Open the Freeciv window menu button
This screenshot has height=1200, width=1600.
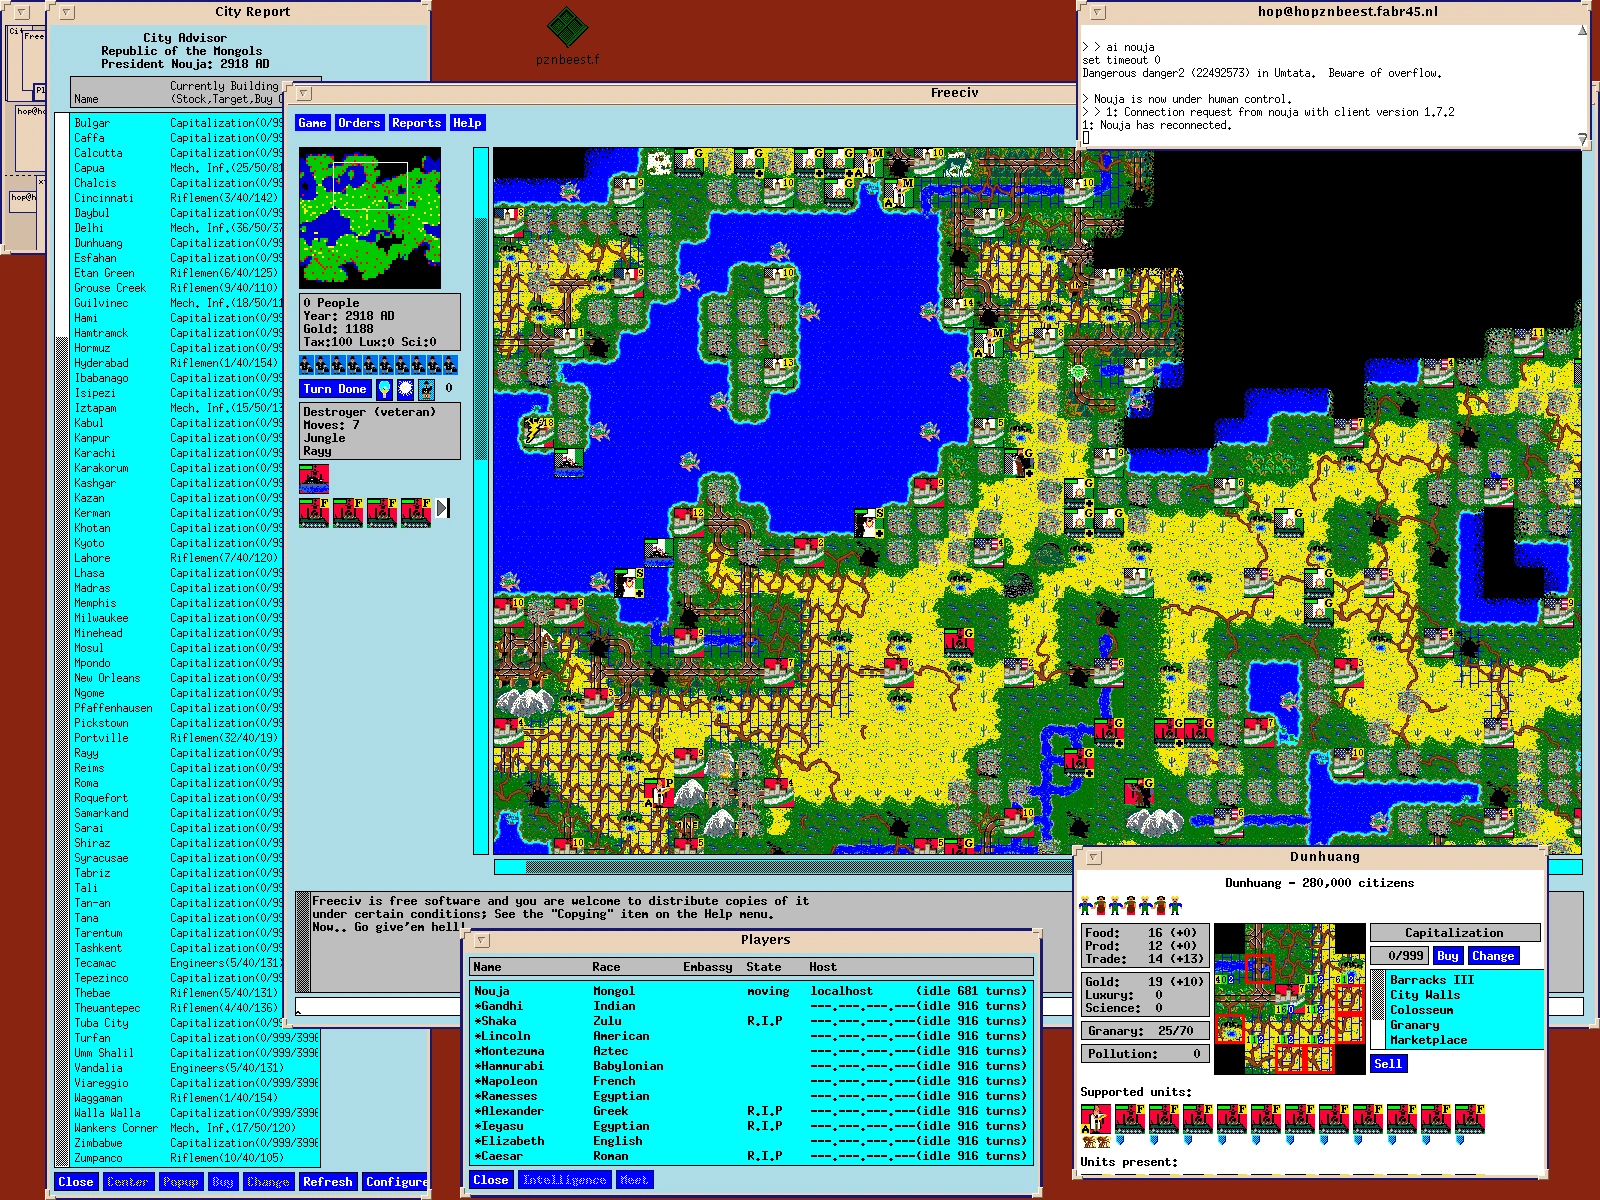(x=303, y=93)
